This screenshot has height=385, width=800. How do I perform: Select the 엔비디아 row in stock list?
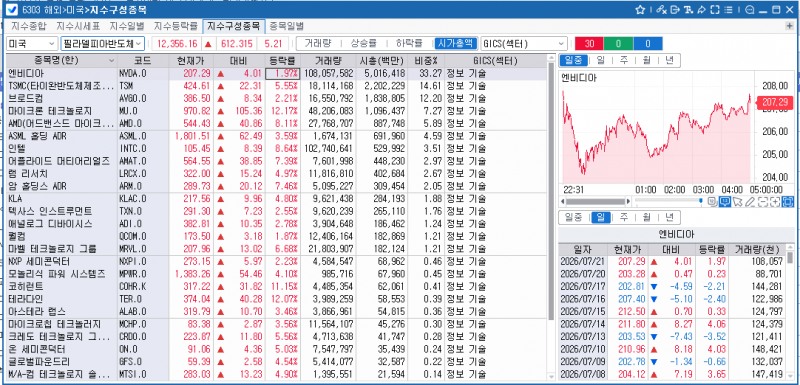tap(276, 73)
